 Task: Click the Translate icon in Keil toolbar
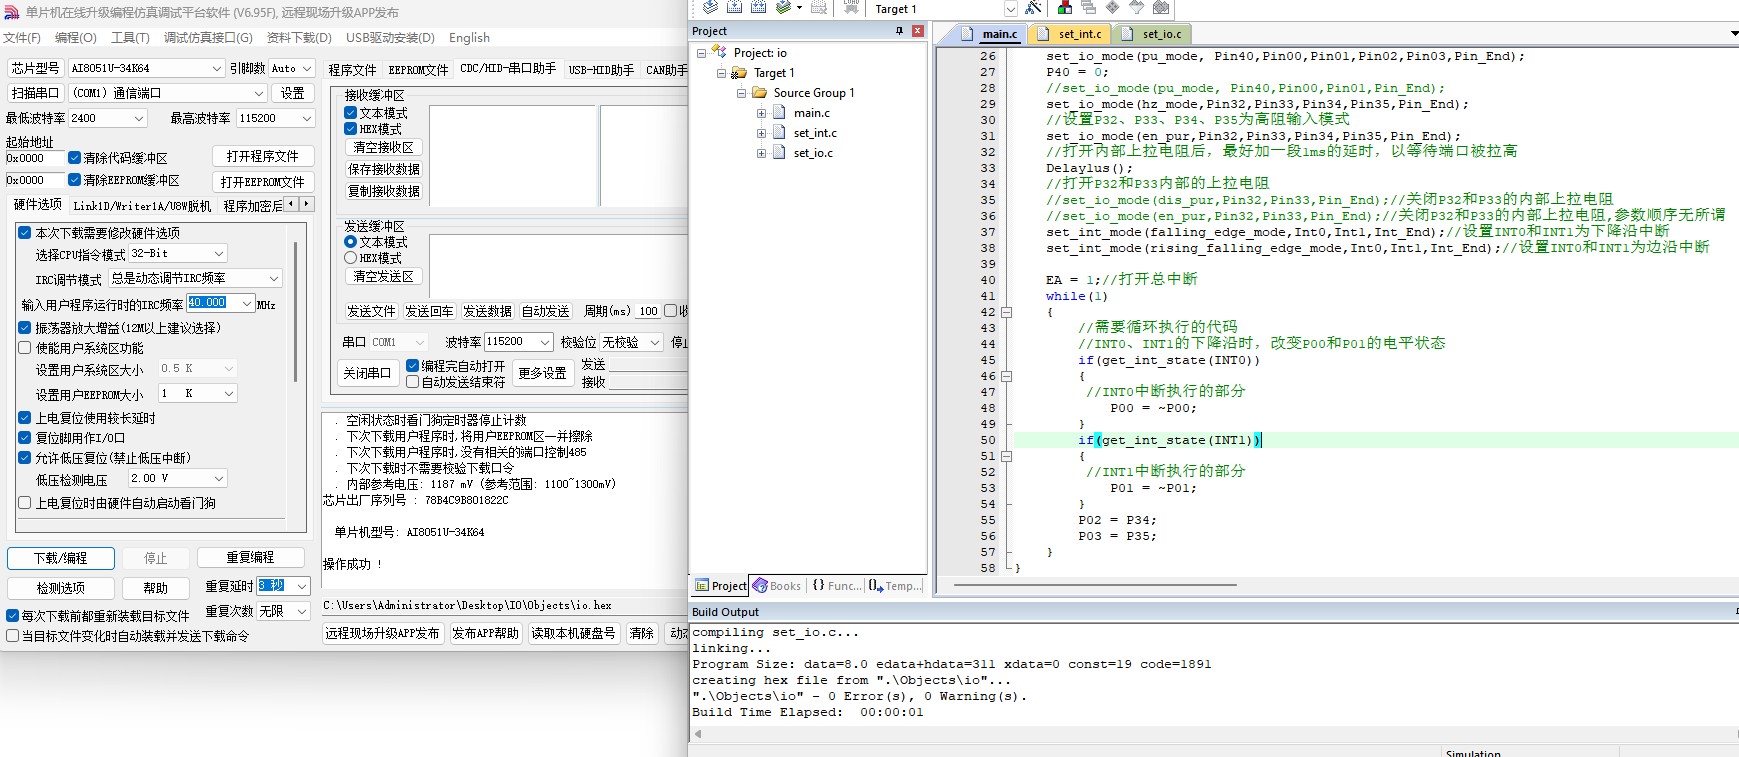710,7
